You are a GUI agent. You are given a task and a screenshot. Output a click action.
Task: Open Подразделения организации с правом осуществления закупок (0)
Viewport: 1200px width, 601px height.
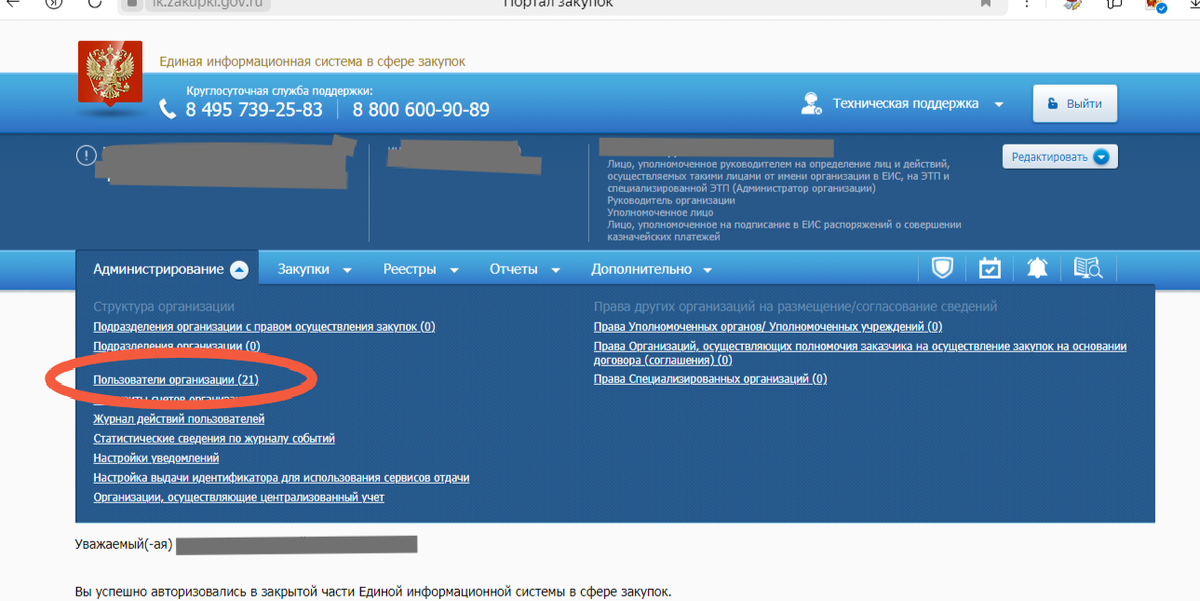point(264,327)
